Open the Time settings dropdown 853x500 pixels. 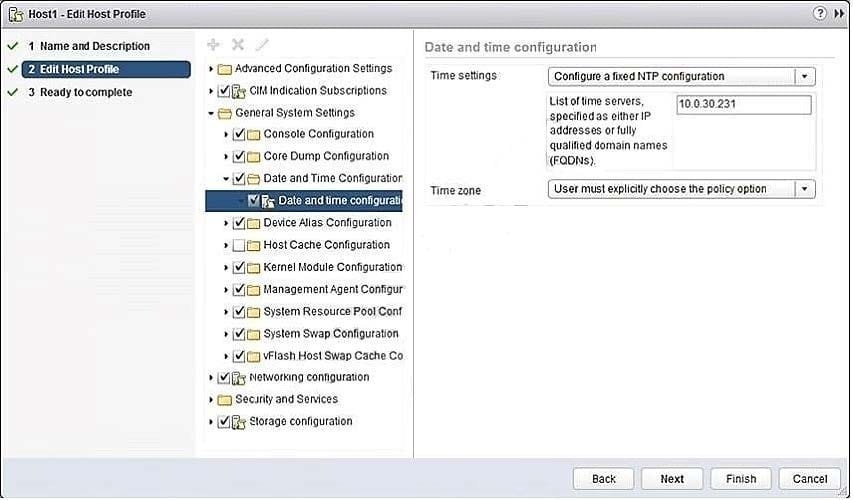click(x=805, y=76)
